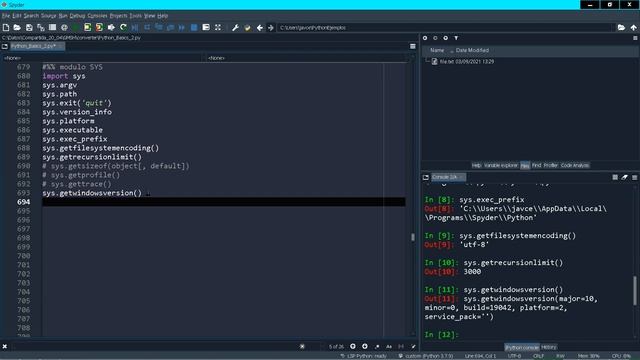
Task: Open the Search menu
Action: point(31,16)
